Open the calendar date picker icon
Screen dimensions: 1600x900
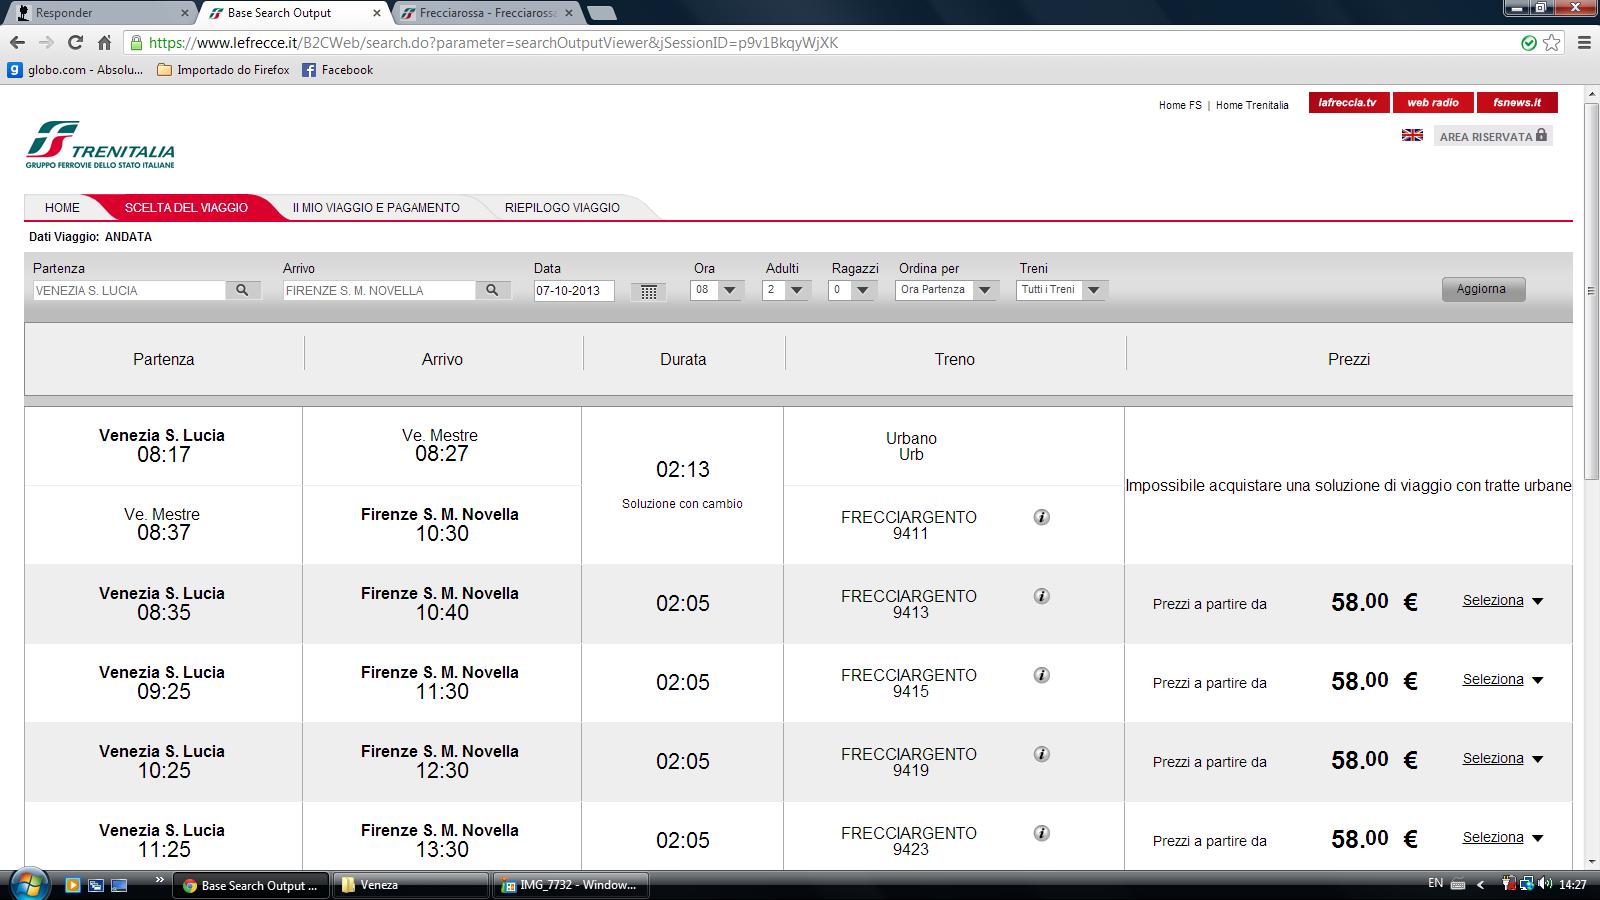coord(648,291)
